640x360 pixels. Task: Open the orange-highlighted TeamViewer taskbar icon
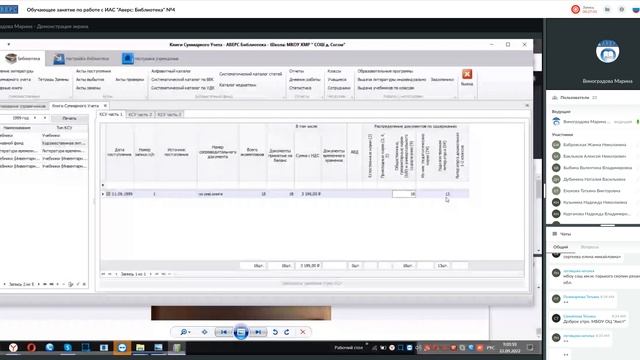pos(122,347)
